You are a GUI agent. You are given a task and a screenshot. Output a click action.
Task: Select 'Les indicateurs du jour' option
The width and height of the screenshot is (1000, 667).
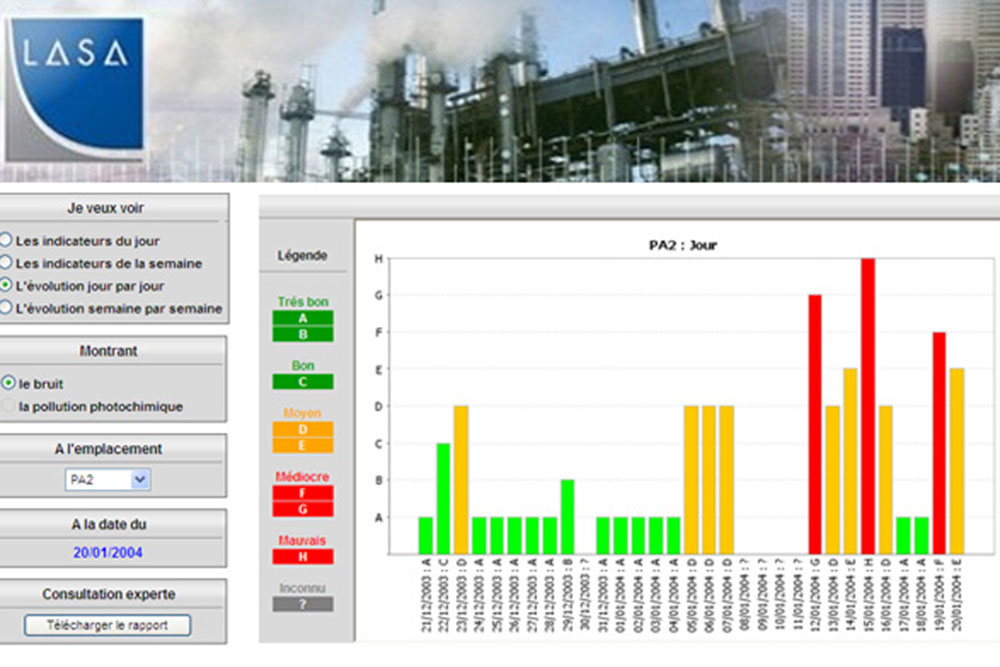tap(6, 241)
